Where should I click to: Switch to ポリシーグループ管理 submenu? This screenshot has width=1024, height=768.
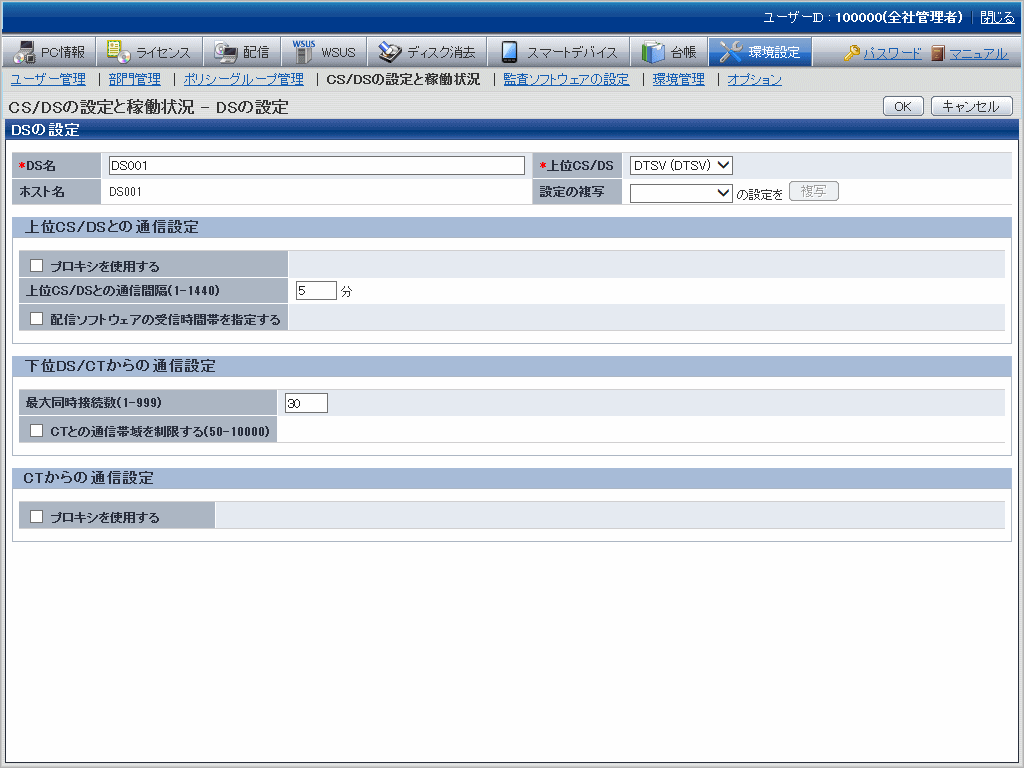pos(243,79)
